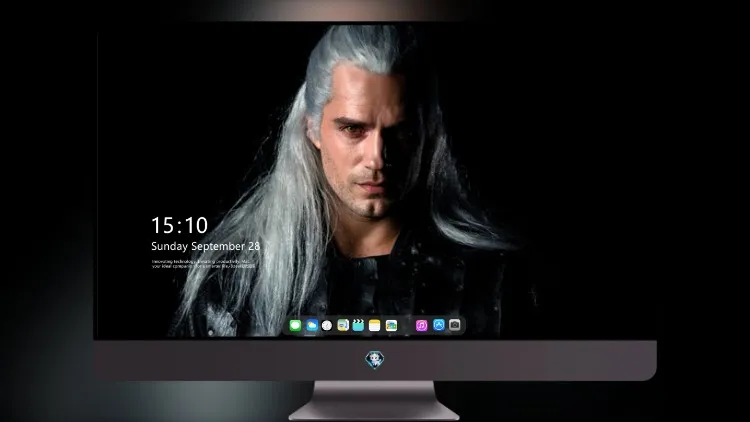Open the blue App Store icon in the dock

(439, 325)
